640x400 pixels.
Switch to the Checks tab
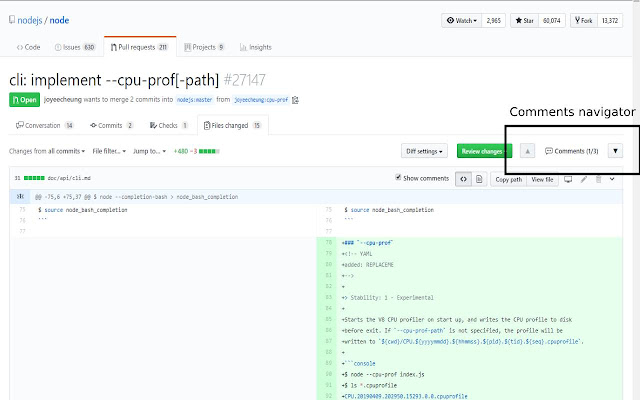click(x=169, y=125)
